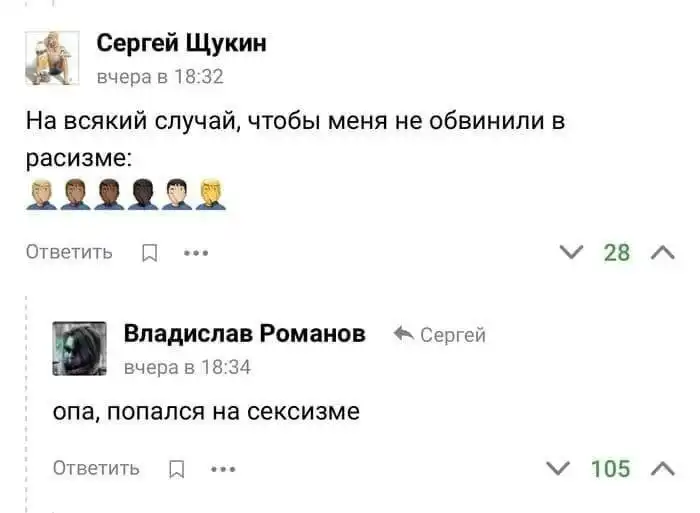
Task: Click the rating count 105
Action: click(610, 468)
